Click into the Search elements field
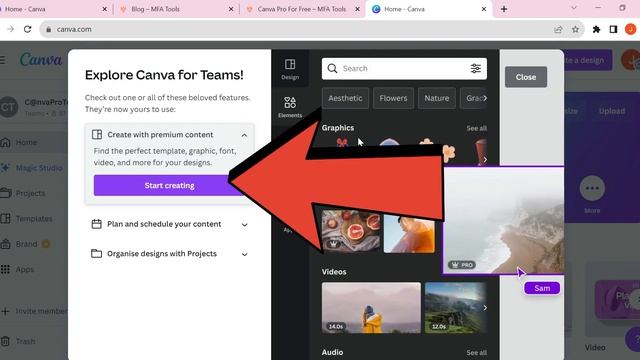The image size is (640, 360). pos(404,68)
